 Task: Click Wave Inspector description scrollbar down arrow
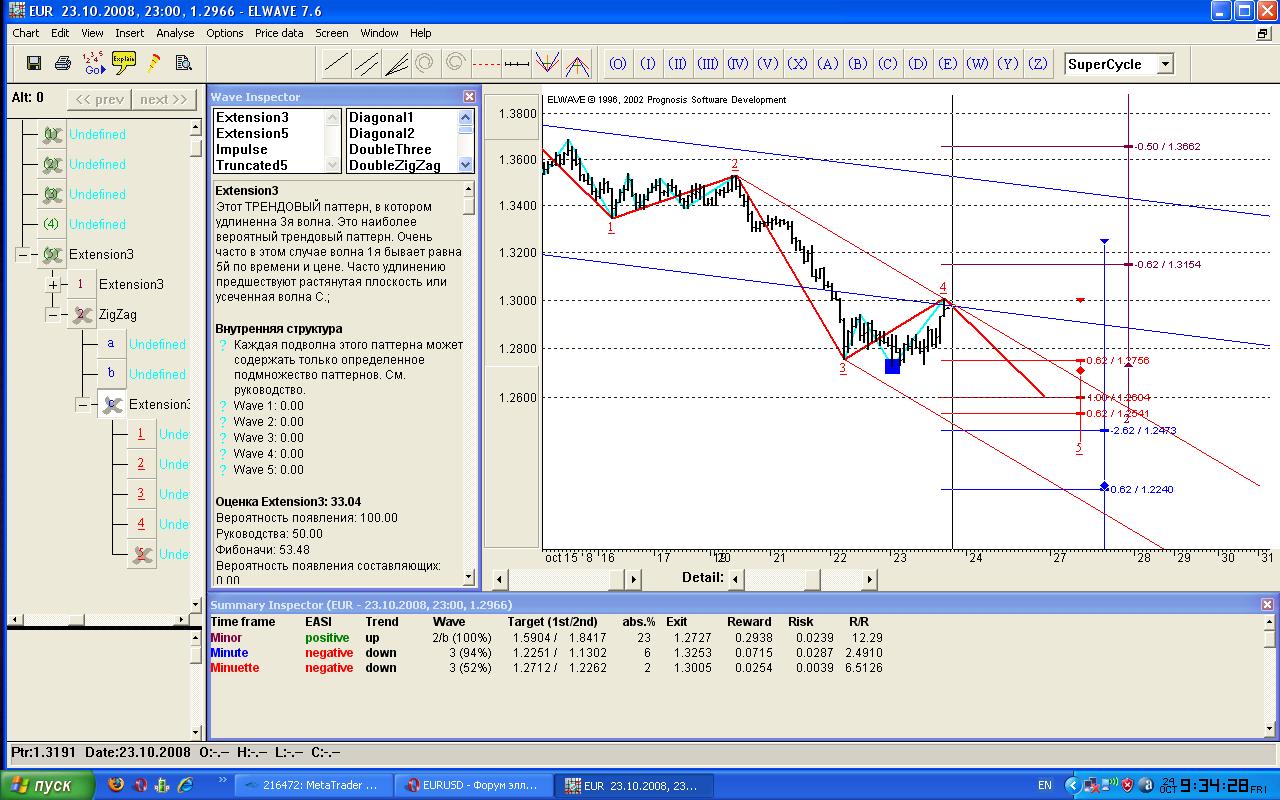click(469, 577)
